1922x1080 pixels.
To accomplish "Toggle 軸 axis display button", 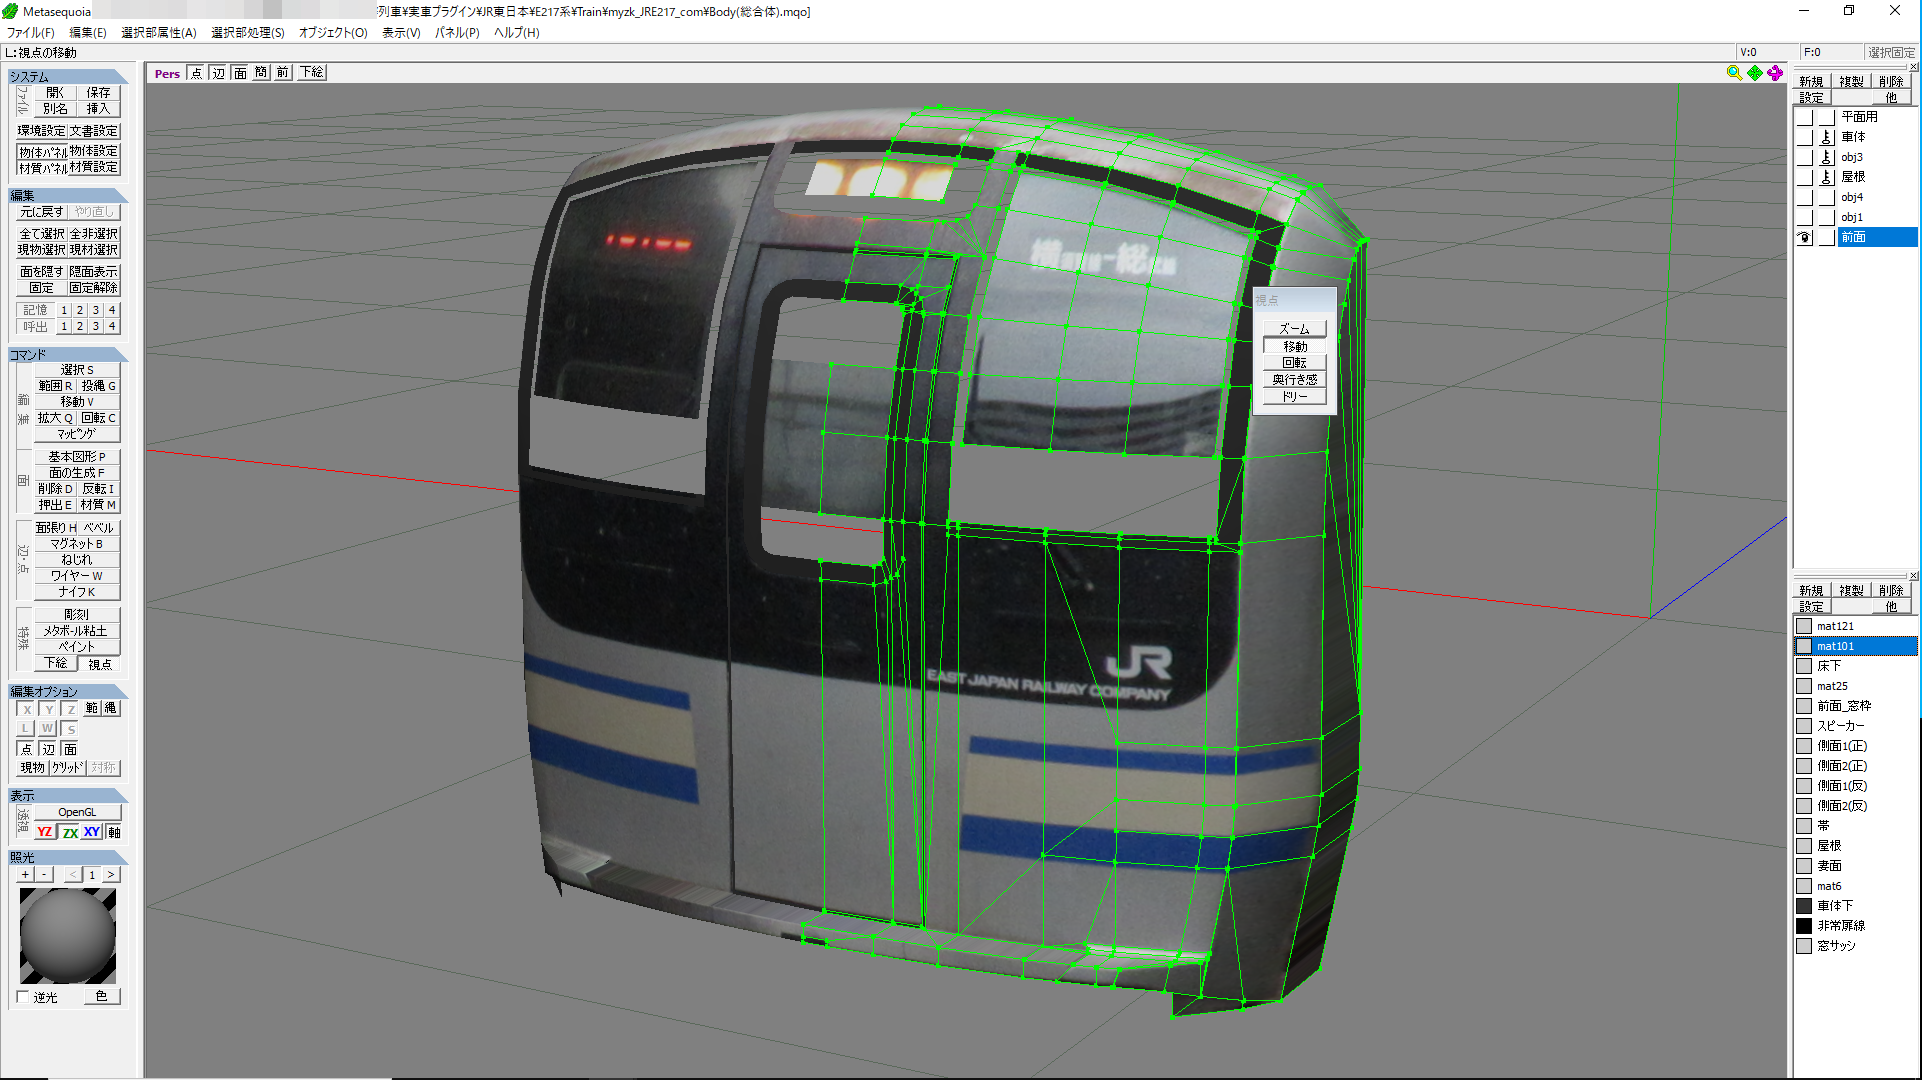I will point(114,832).
